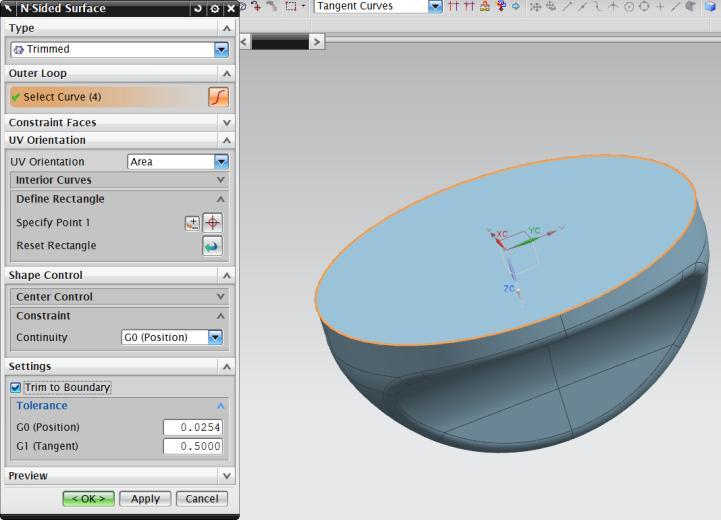Collapse the UV Orientation section header
The width and height of the screenshot is (721, 520).
point(226,140)
